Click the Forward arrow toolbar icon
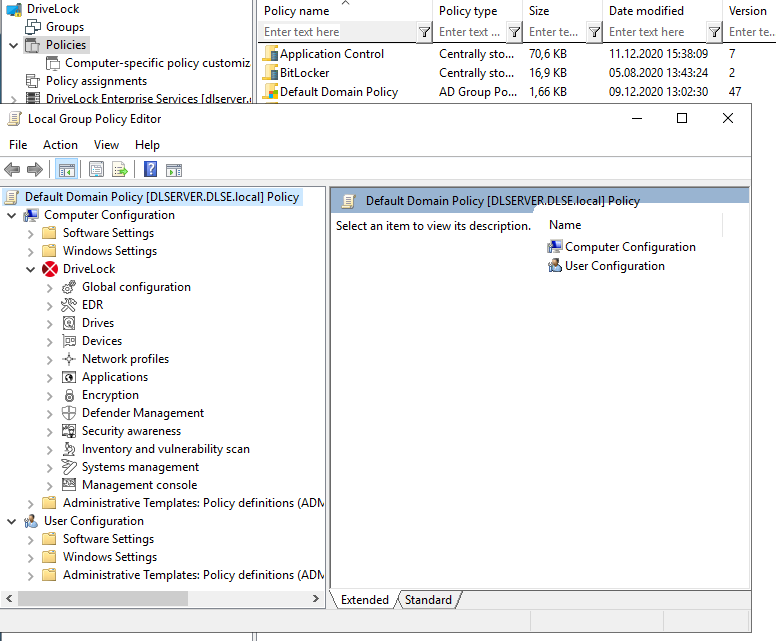776x641 pixels. click(x=35, y=170)
